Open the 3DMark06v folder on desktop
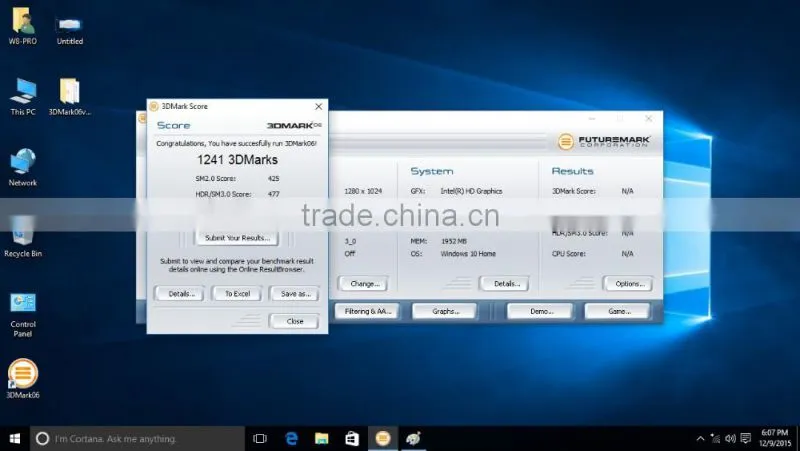 (x=70, y=97)
